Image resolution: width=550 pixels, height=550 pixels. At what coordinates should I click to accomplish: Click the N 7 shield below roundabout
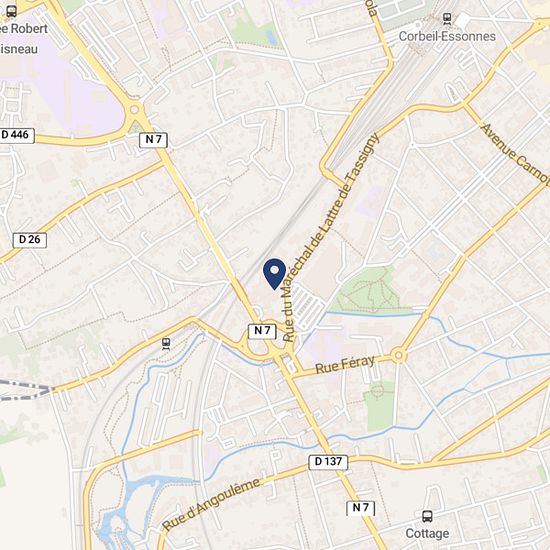pyautogui.click(x=154, y=140)
